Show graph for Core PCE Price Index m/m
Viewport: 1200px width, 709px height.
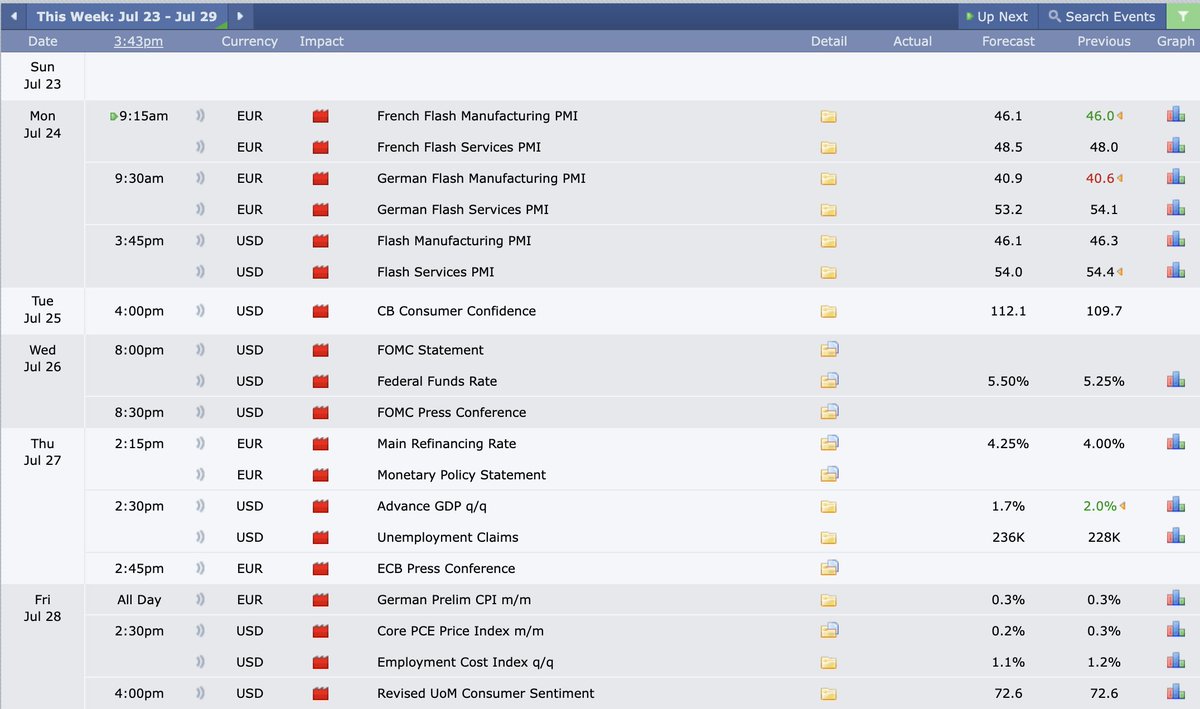1175,631
